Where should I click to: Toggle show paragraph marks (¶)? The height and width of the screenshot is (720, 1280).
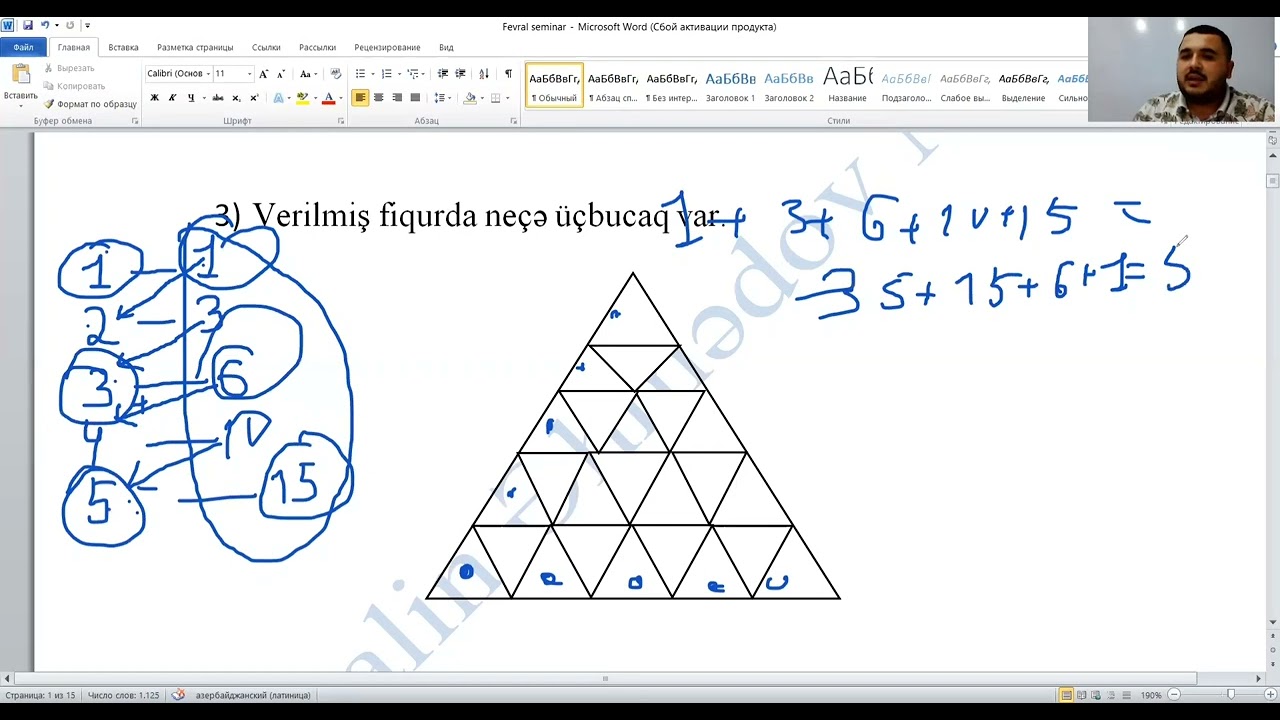point(508,74)
